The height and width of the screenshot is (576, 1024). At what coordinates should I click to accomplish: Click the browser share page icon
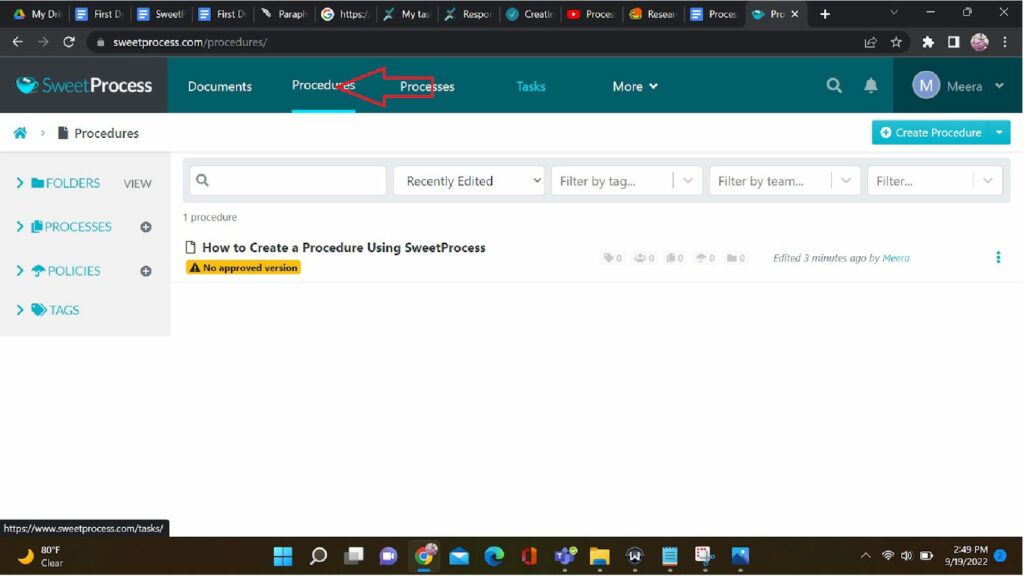tap(870, 42)
